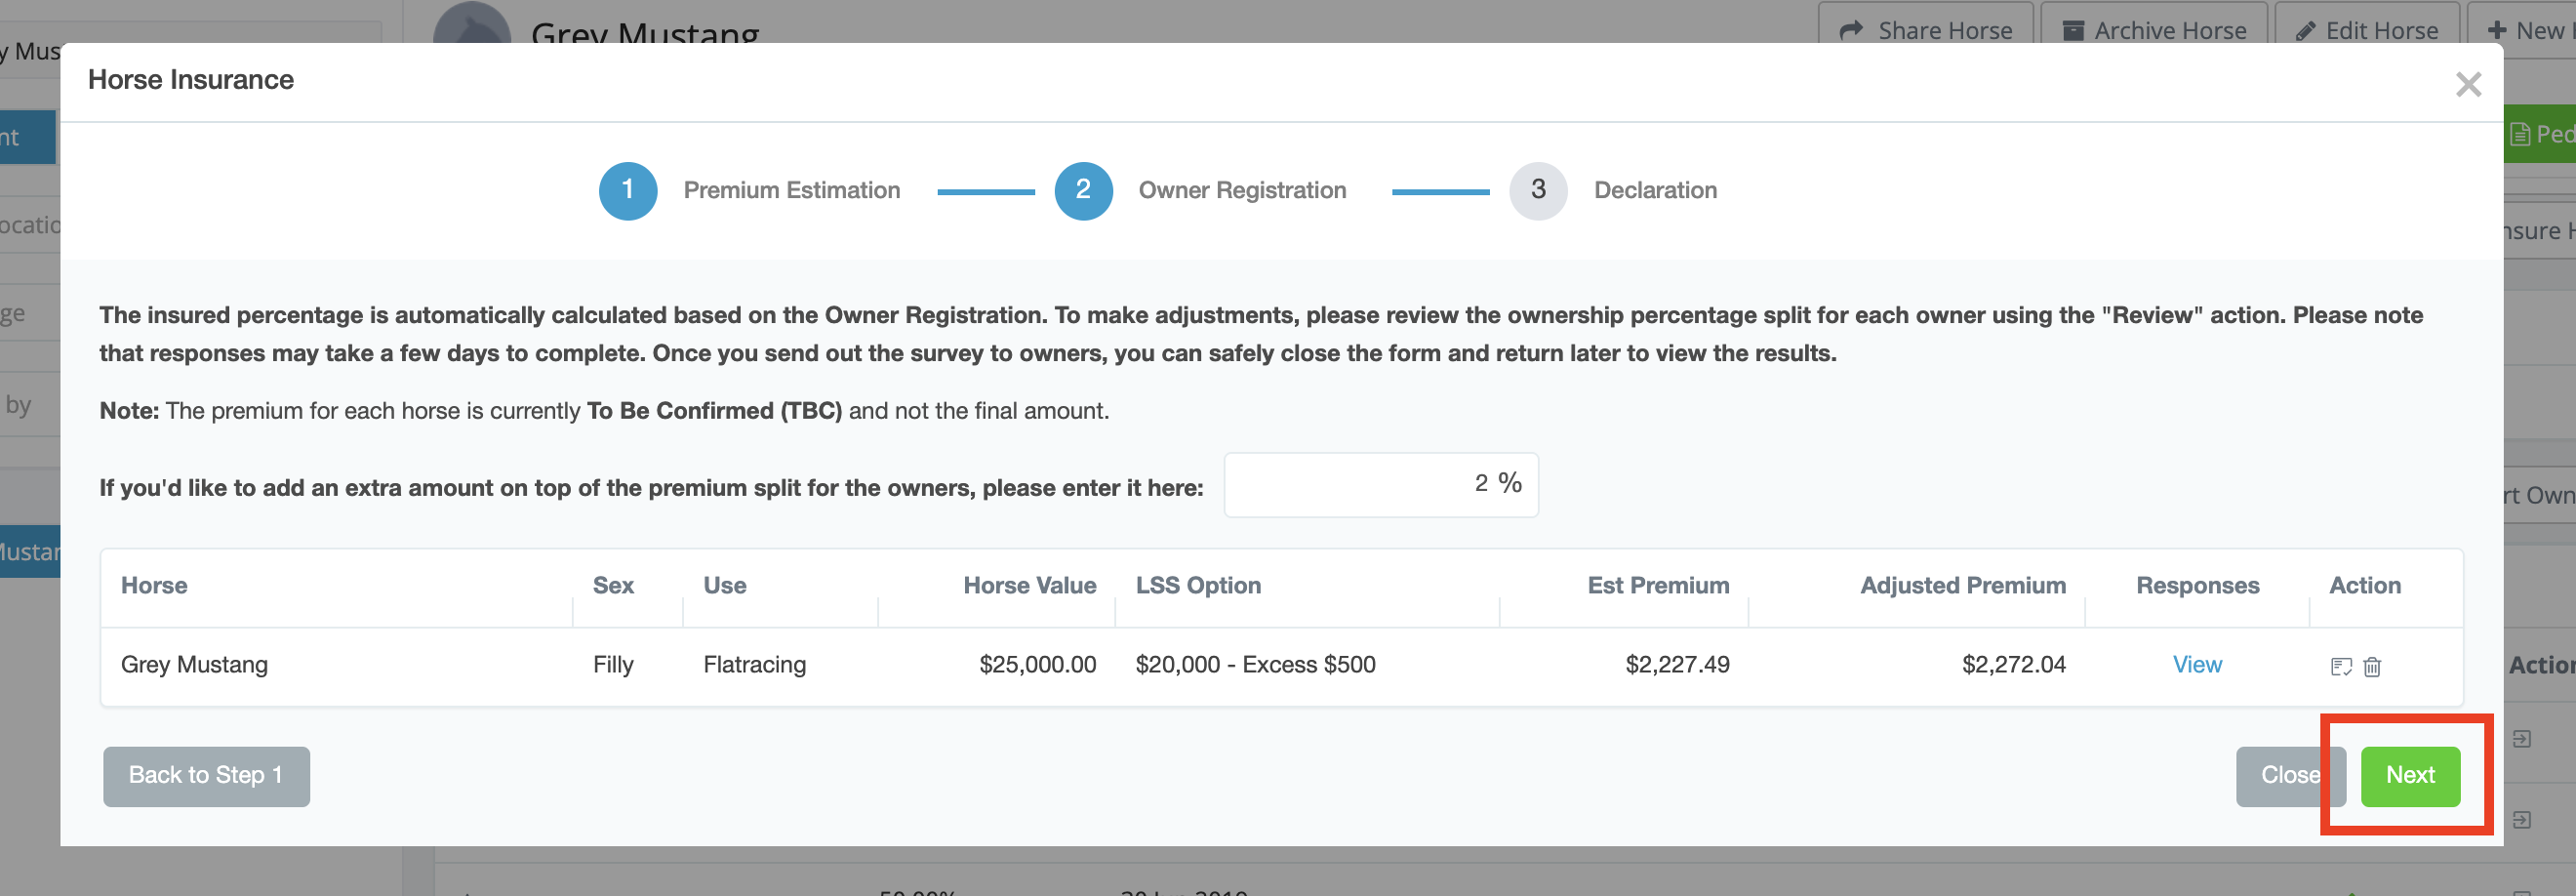The image size is (2576, 896).
Task: Click Back to Step 1 button
Action: pyautogui.click(x=206, y=776)
